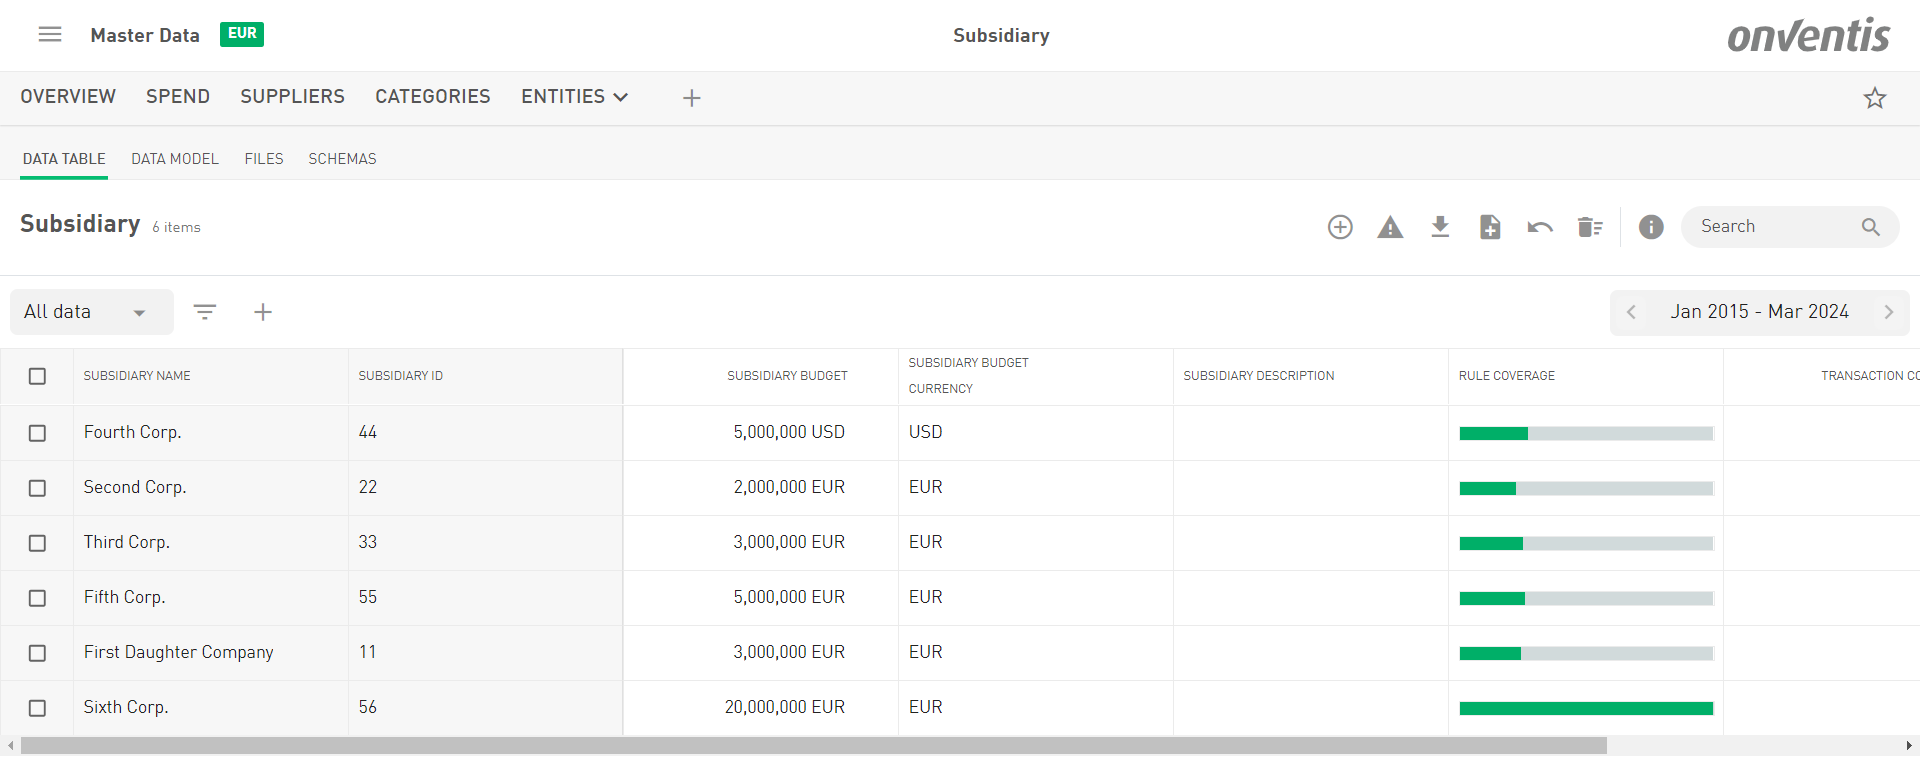Screen dimensions: 1920x762
Task: Toggle the select-all header checkbox
Action: [38, 376]
